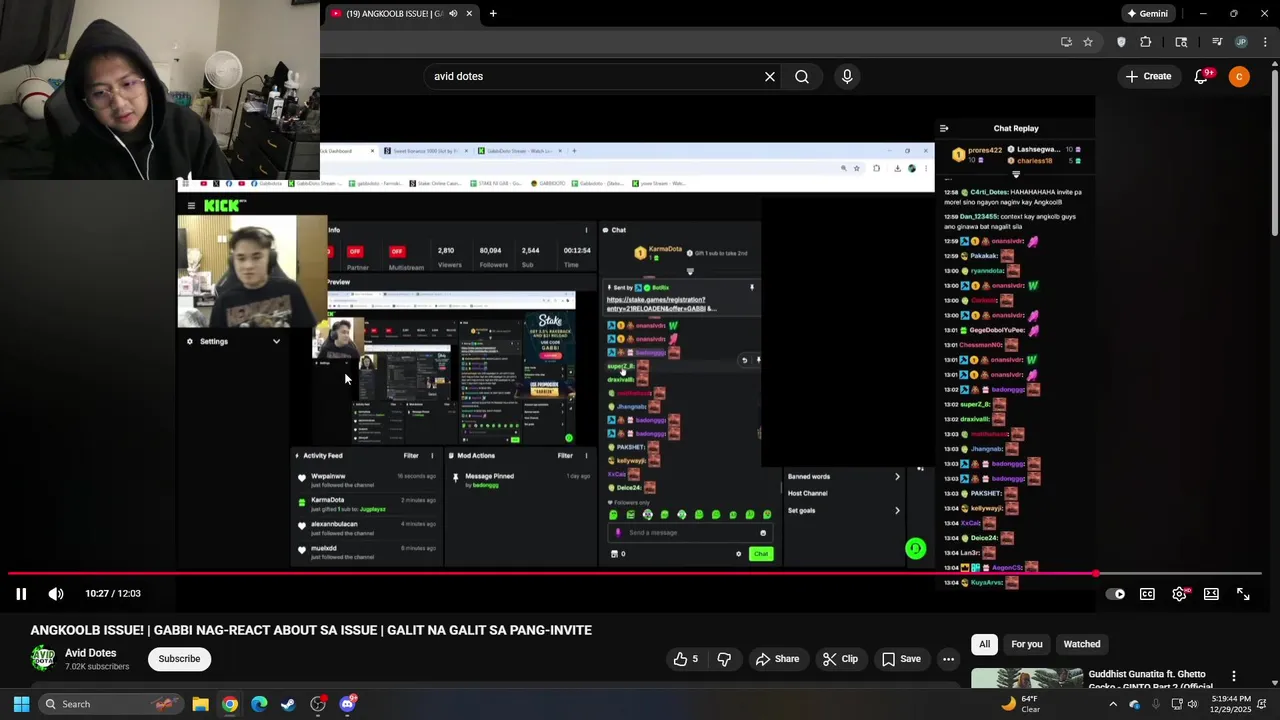Open the Avid Dotes channel name link

point(91,653)
